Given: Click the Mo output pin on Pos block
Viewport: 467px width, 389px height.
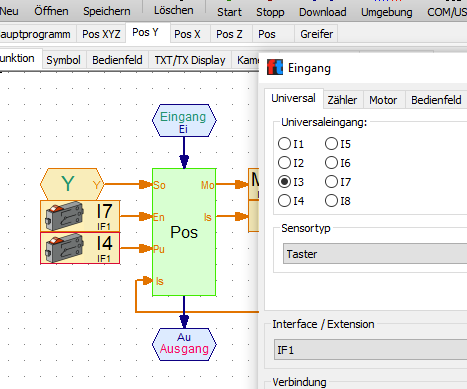Looking at the screenshot, I should point(207,185).
